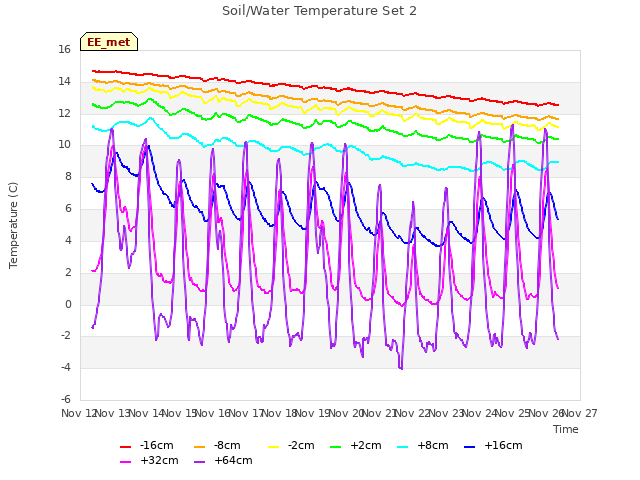The height and width of the screenshot is (480, 640).
Task: Click the Temperature (C) axis label
Action: click(13, 225)
